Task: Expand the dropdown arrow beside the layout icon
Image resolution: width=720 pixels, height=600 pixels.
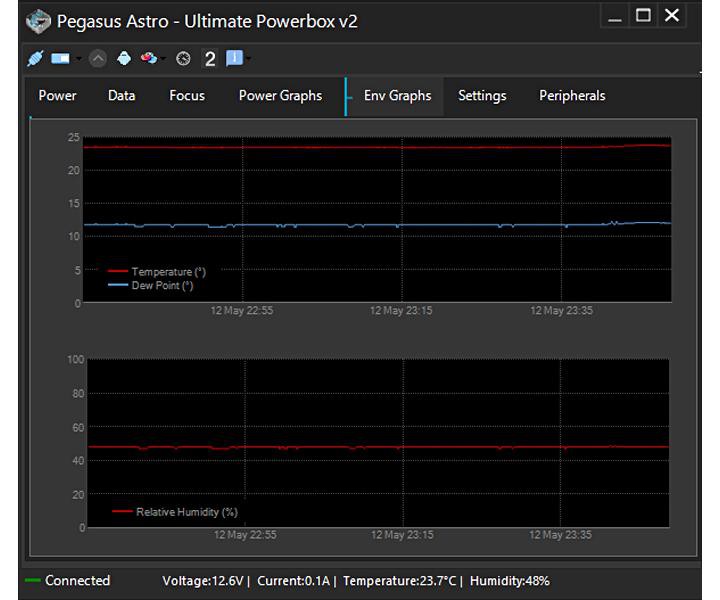Action: (x=78, y=59)
